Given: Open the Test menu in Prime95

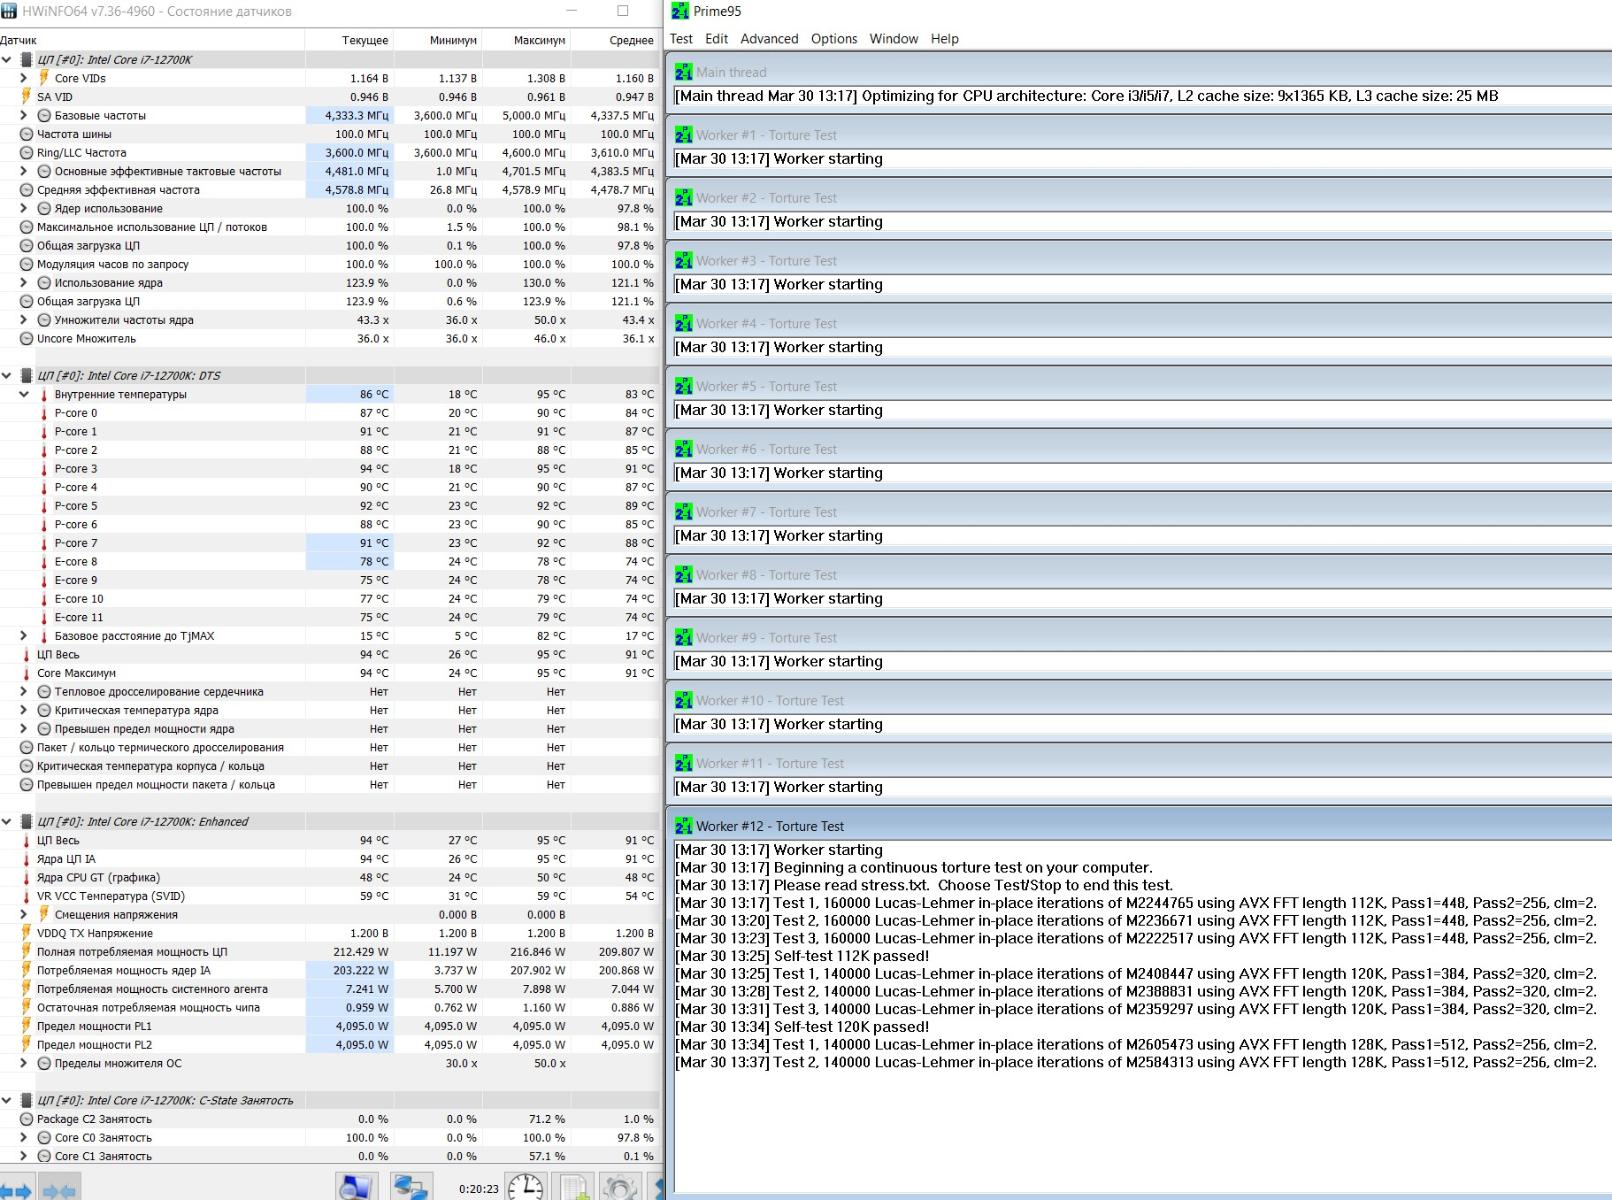Looking at the screenshot, I should (681, 39).
